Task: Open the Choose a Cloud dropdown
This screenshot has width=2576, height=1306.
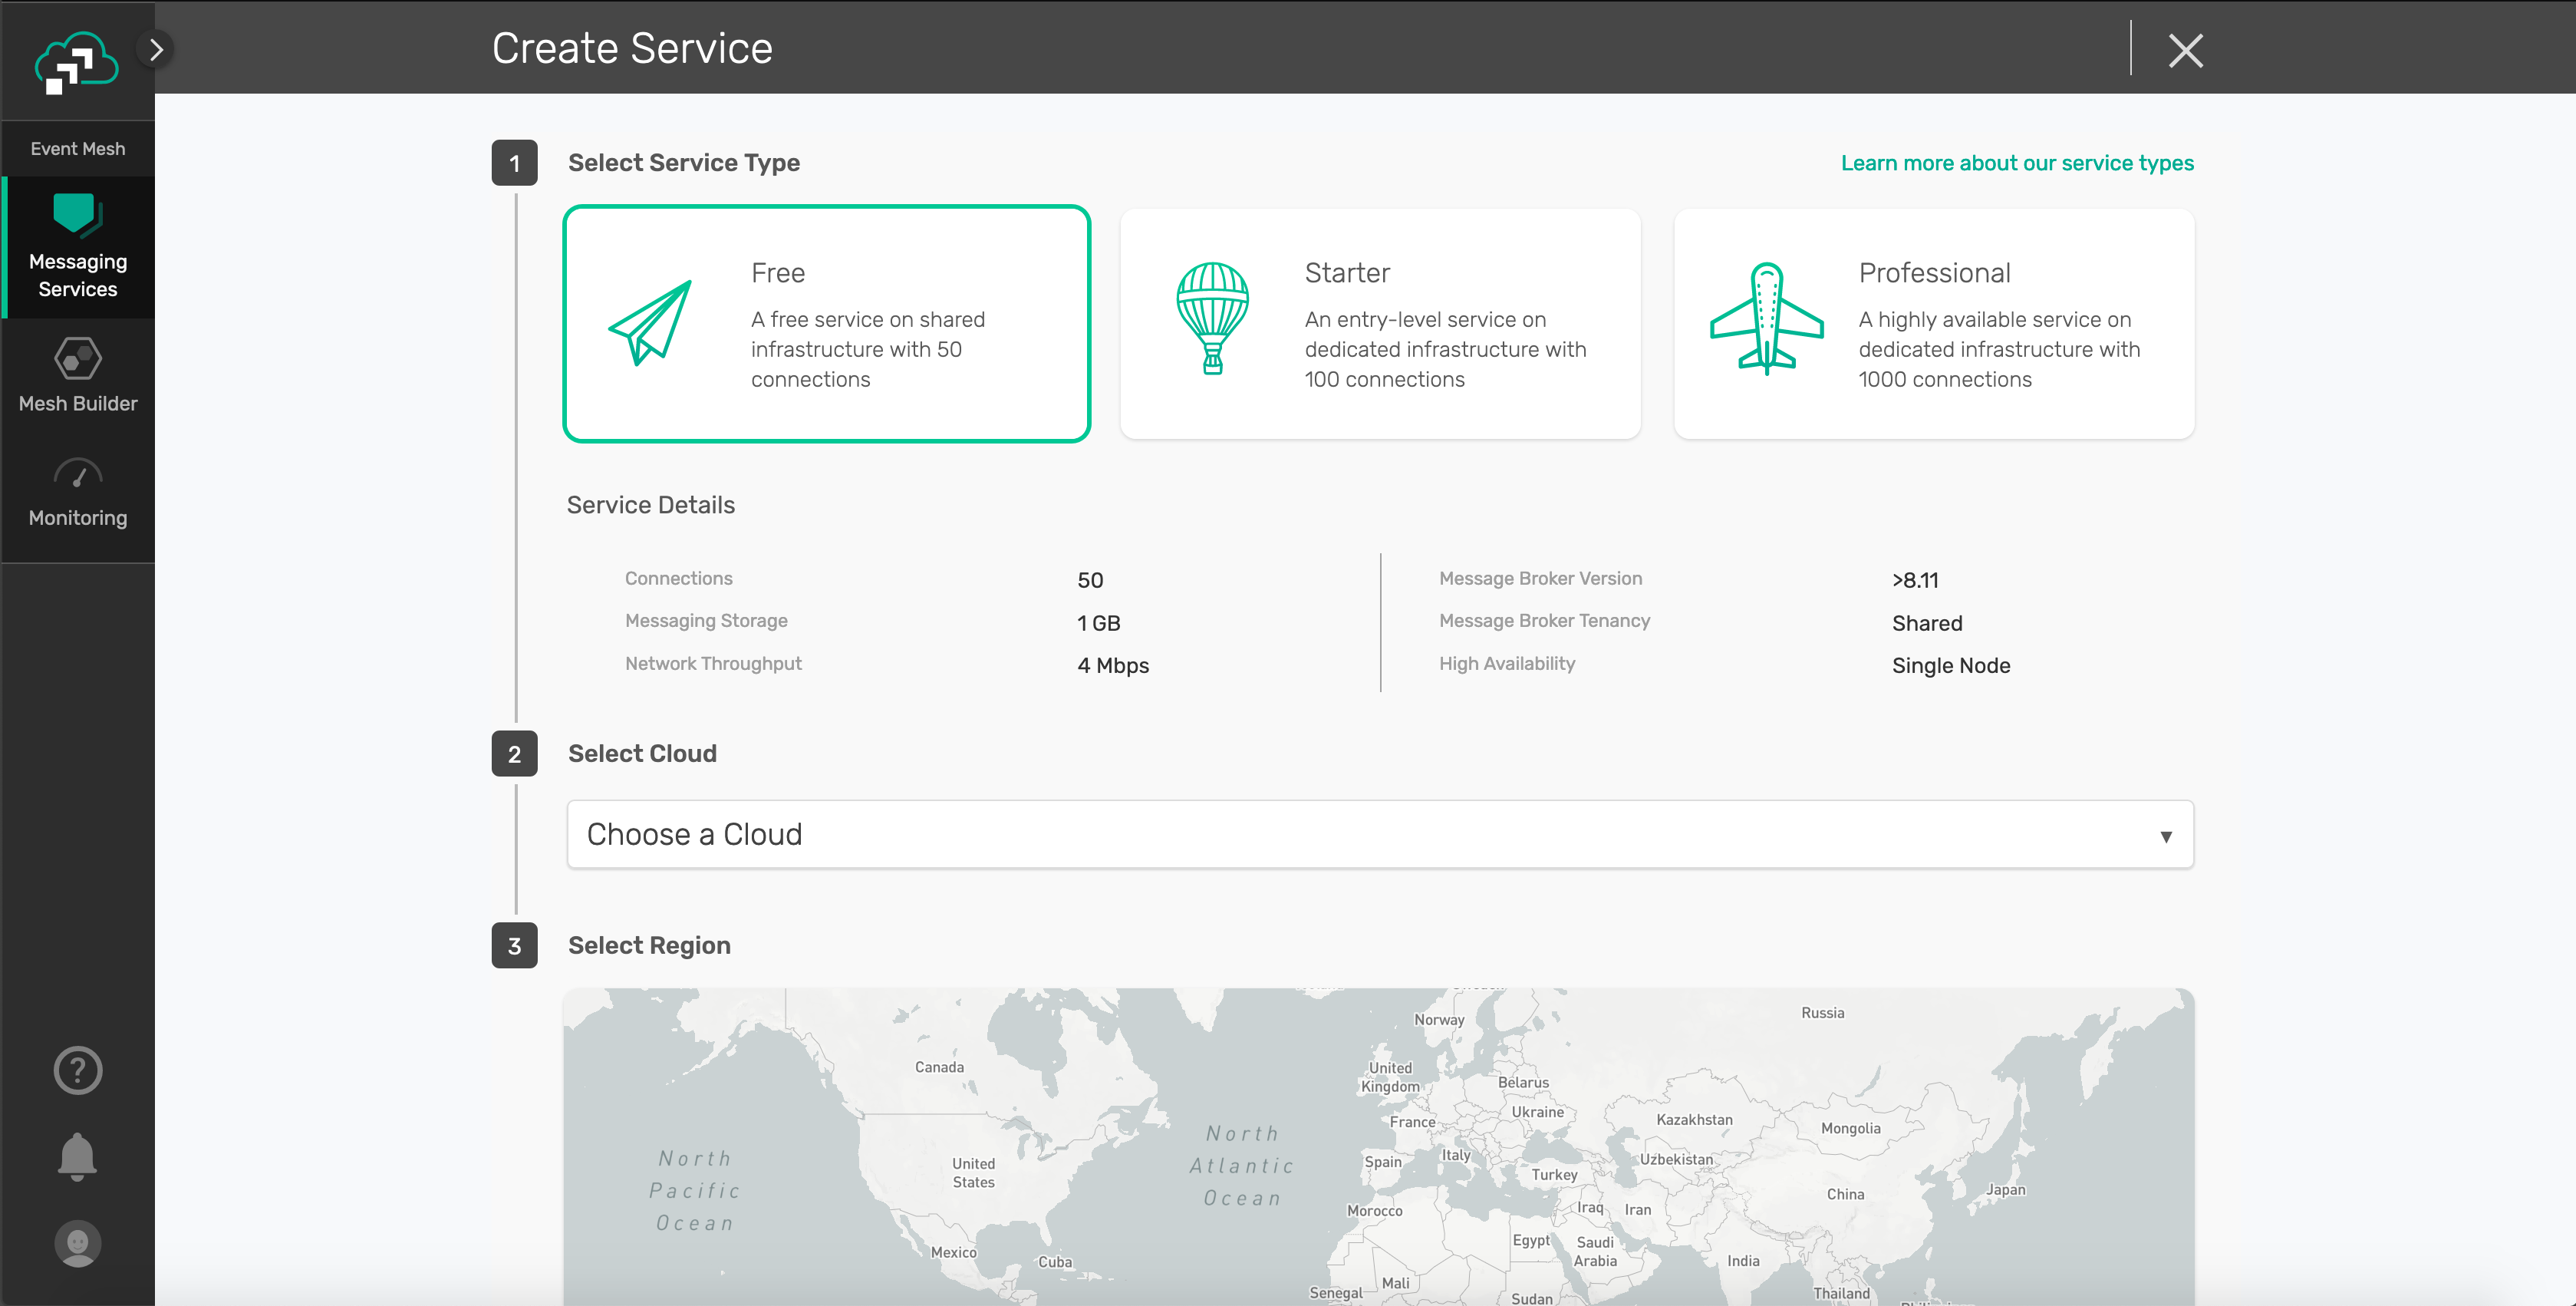Action: point(1379,834)
